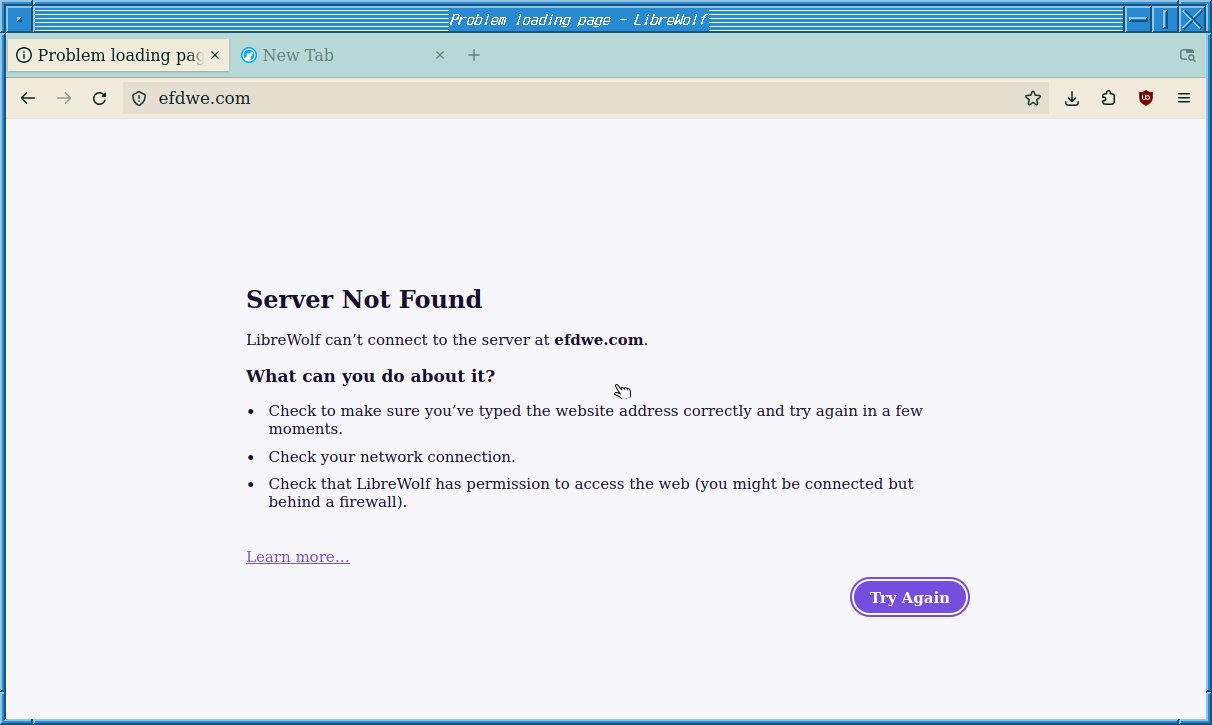Switch to the New Tab tab
The height and width of the screenshot is (725, 1212).
coord(343,55)
